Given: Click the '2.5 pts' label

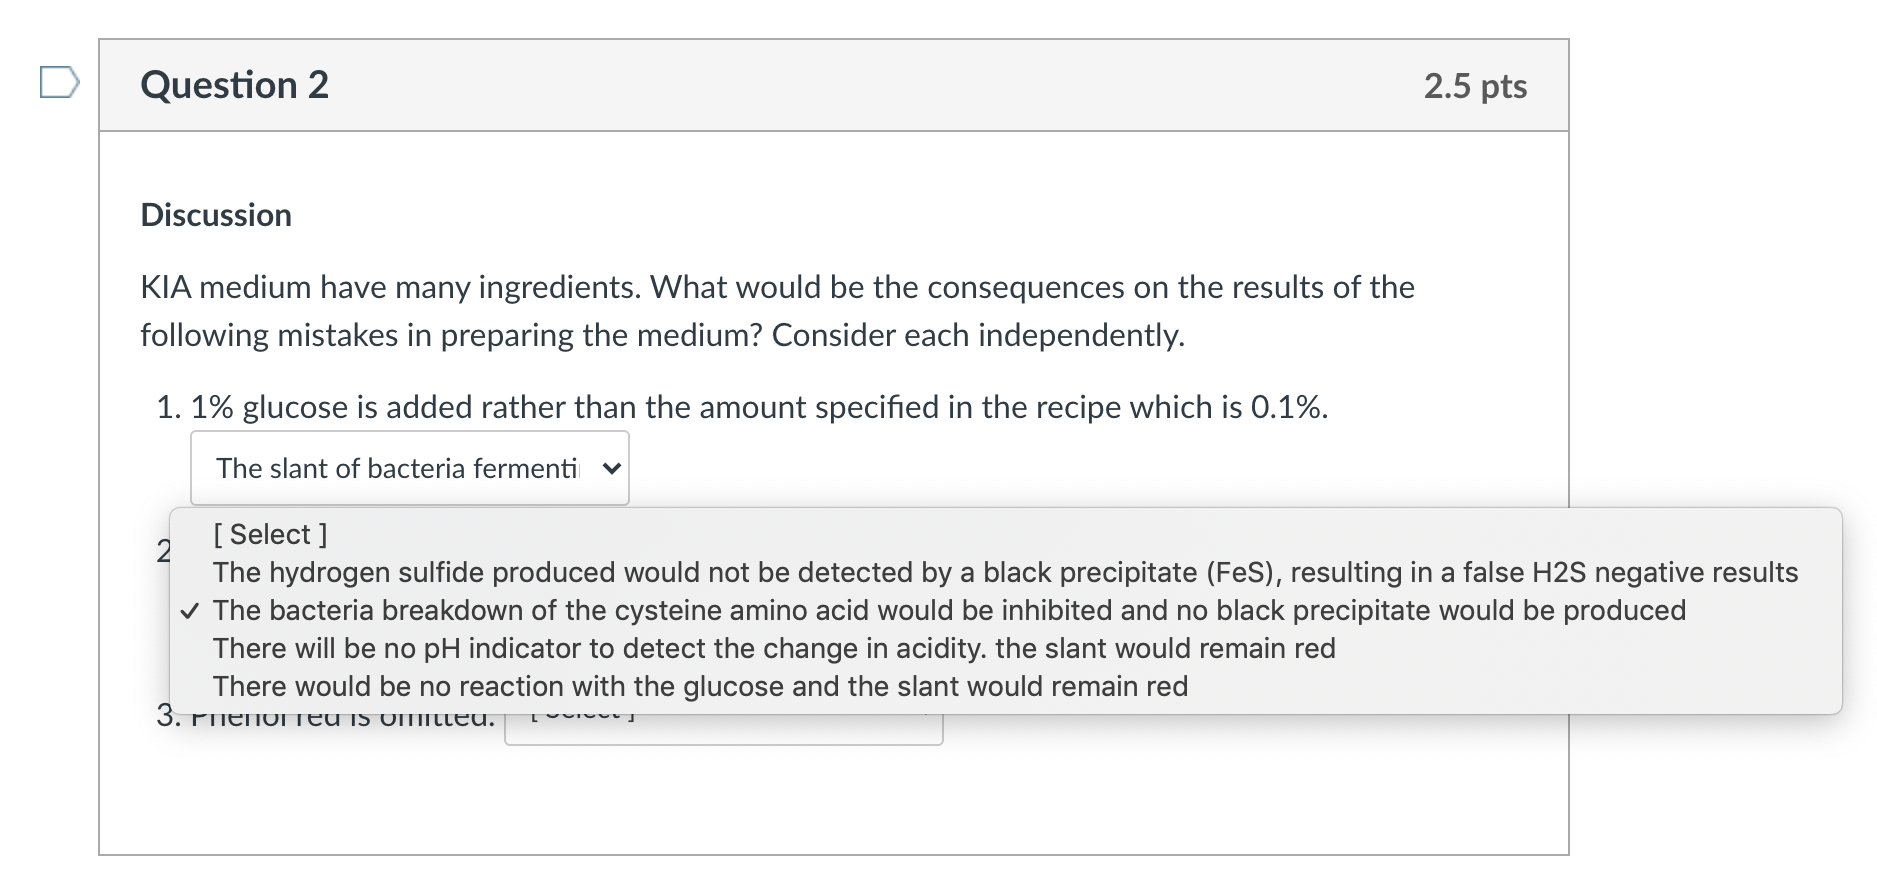Looking at the screenshot, I should 1477,87.
